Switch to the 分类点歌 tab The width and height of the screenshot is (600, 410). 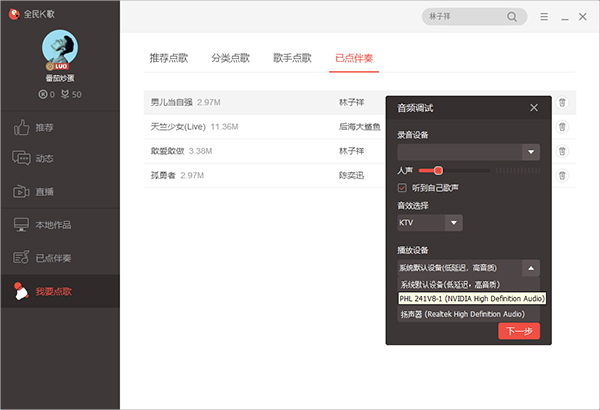231,58
